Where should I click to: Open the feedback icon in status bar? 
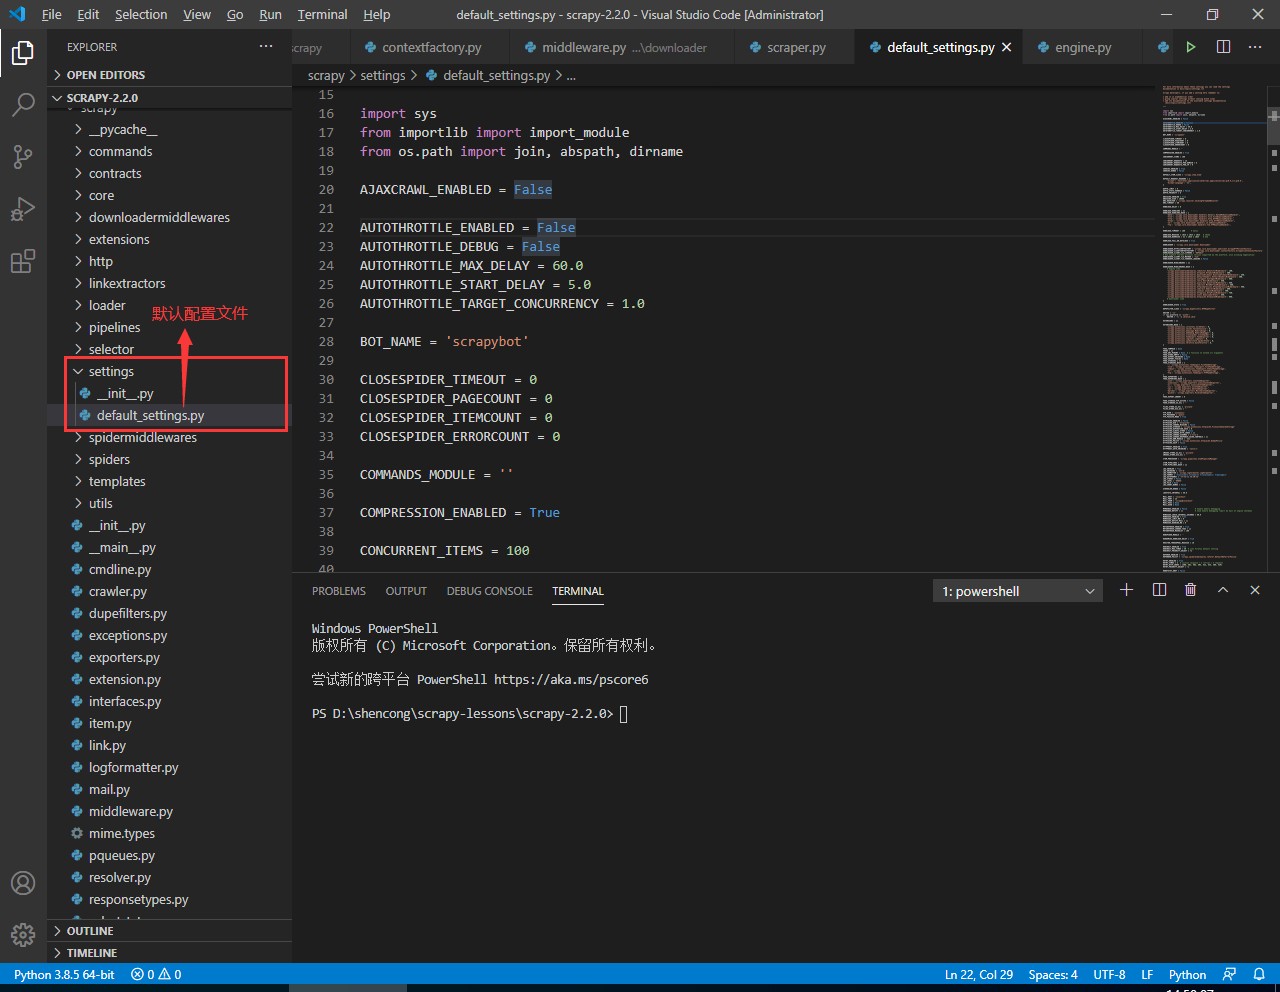point(1230,974)
